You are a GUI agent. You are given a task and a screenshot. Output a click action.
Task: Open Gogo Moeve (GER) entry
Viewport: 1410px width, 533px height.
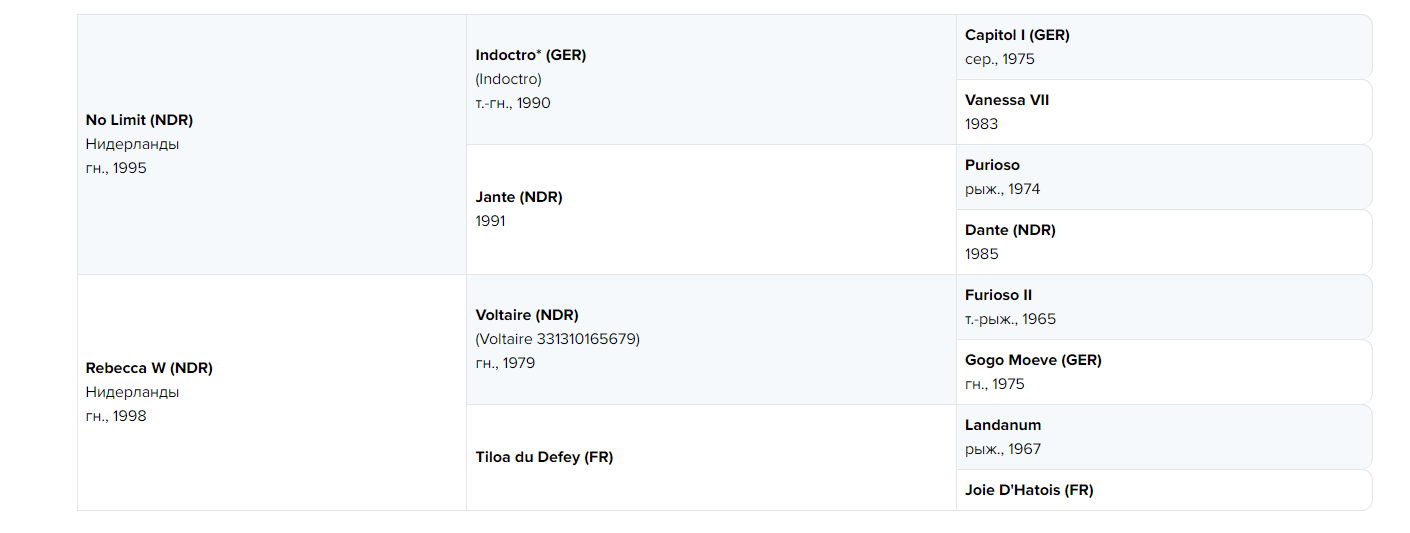point(1033,360)
